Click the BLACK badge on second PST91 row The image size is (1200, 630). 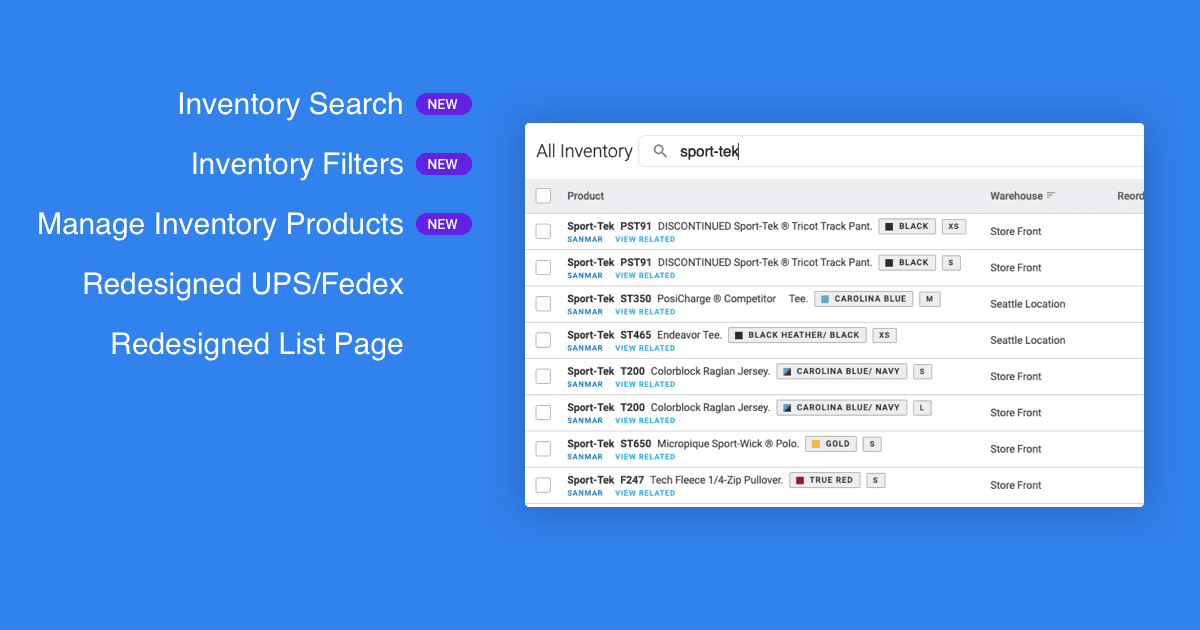click(906, 262)
